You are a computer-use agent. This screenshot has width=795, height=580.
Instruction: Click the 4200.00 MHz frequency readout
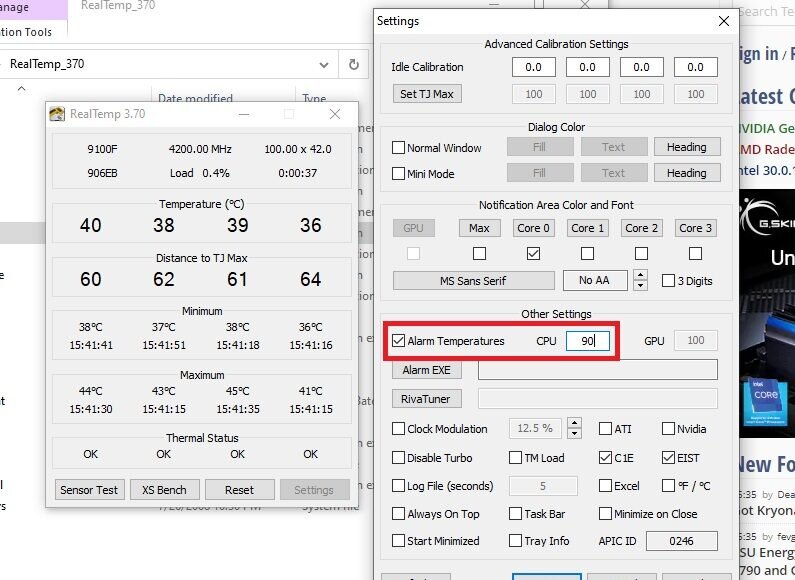pos(200,149)
